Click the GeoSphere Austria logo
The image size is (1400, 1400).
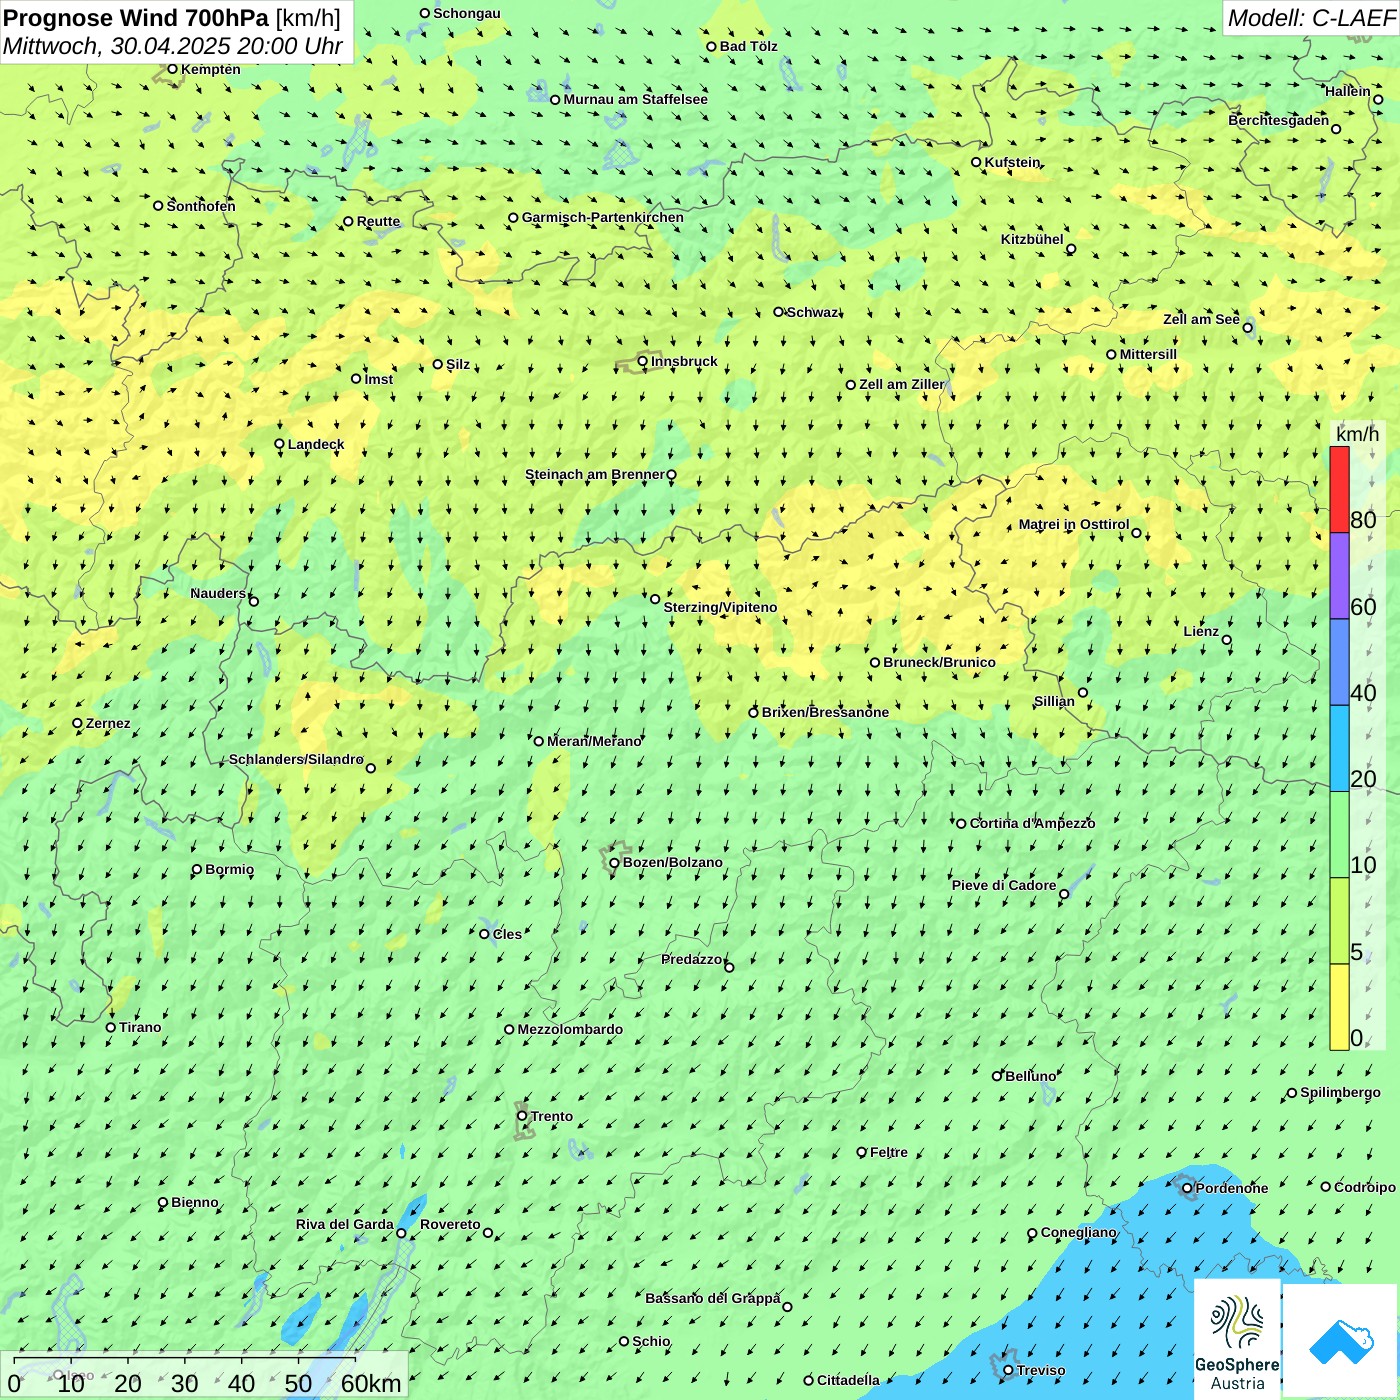coord(1237,1340)
